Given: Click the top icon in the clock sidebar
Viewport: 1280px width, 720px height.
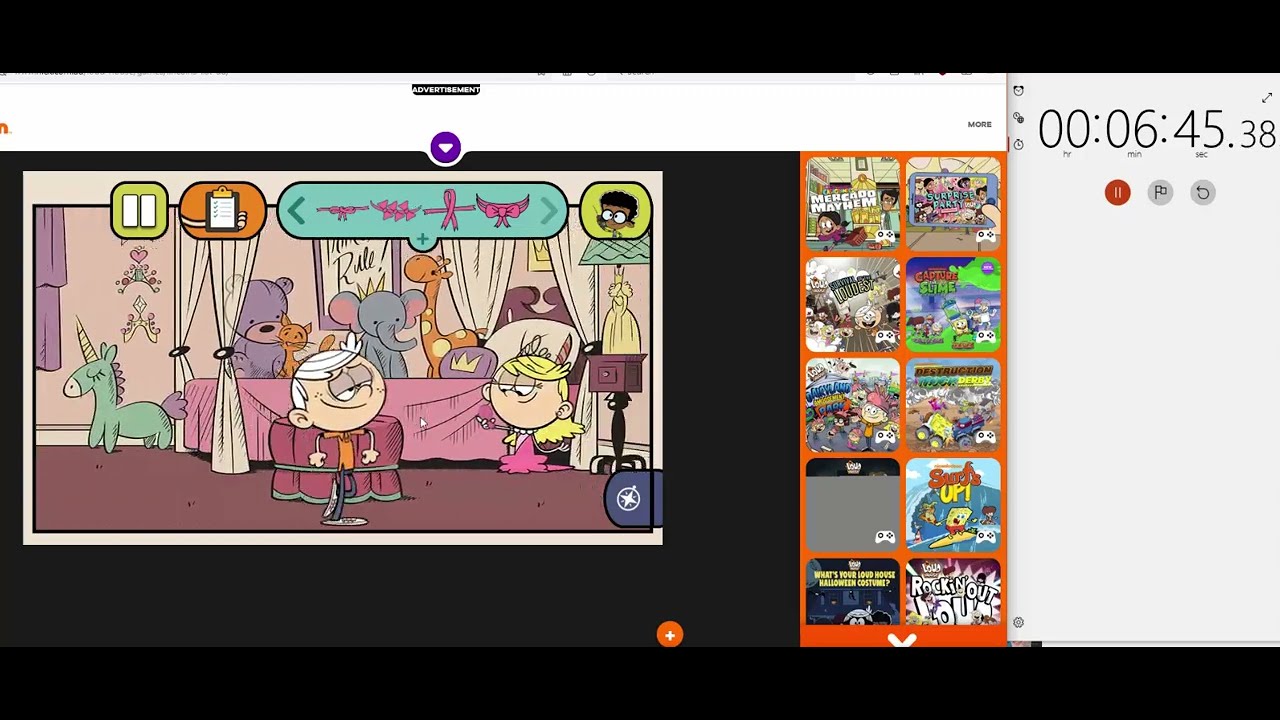Looking at the screenshot, I should point(1018,91).
